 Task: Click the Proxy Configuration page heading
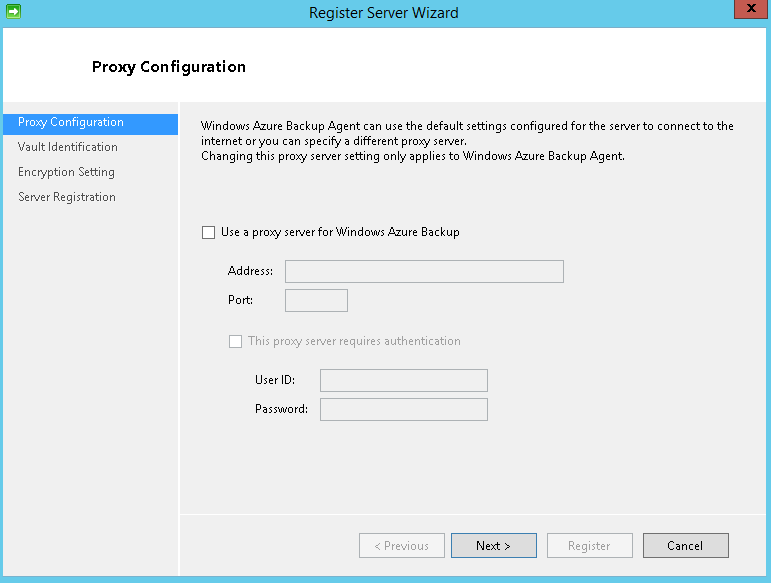pos(169,67)
